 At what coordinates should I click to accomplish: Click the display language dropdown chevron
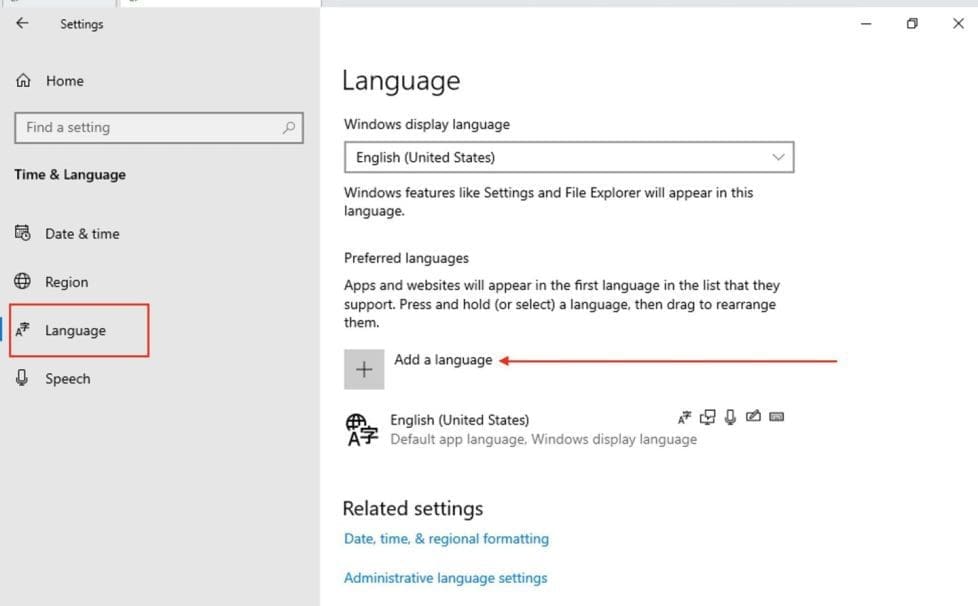(778, 157)
